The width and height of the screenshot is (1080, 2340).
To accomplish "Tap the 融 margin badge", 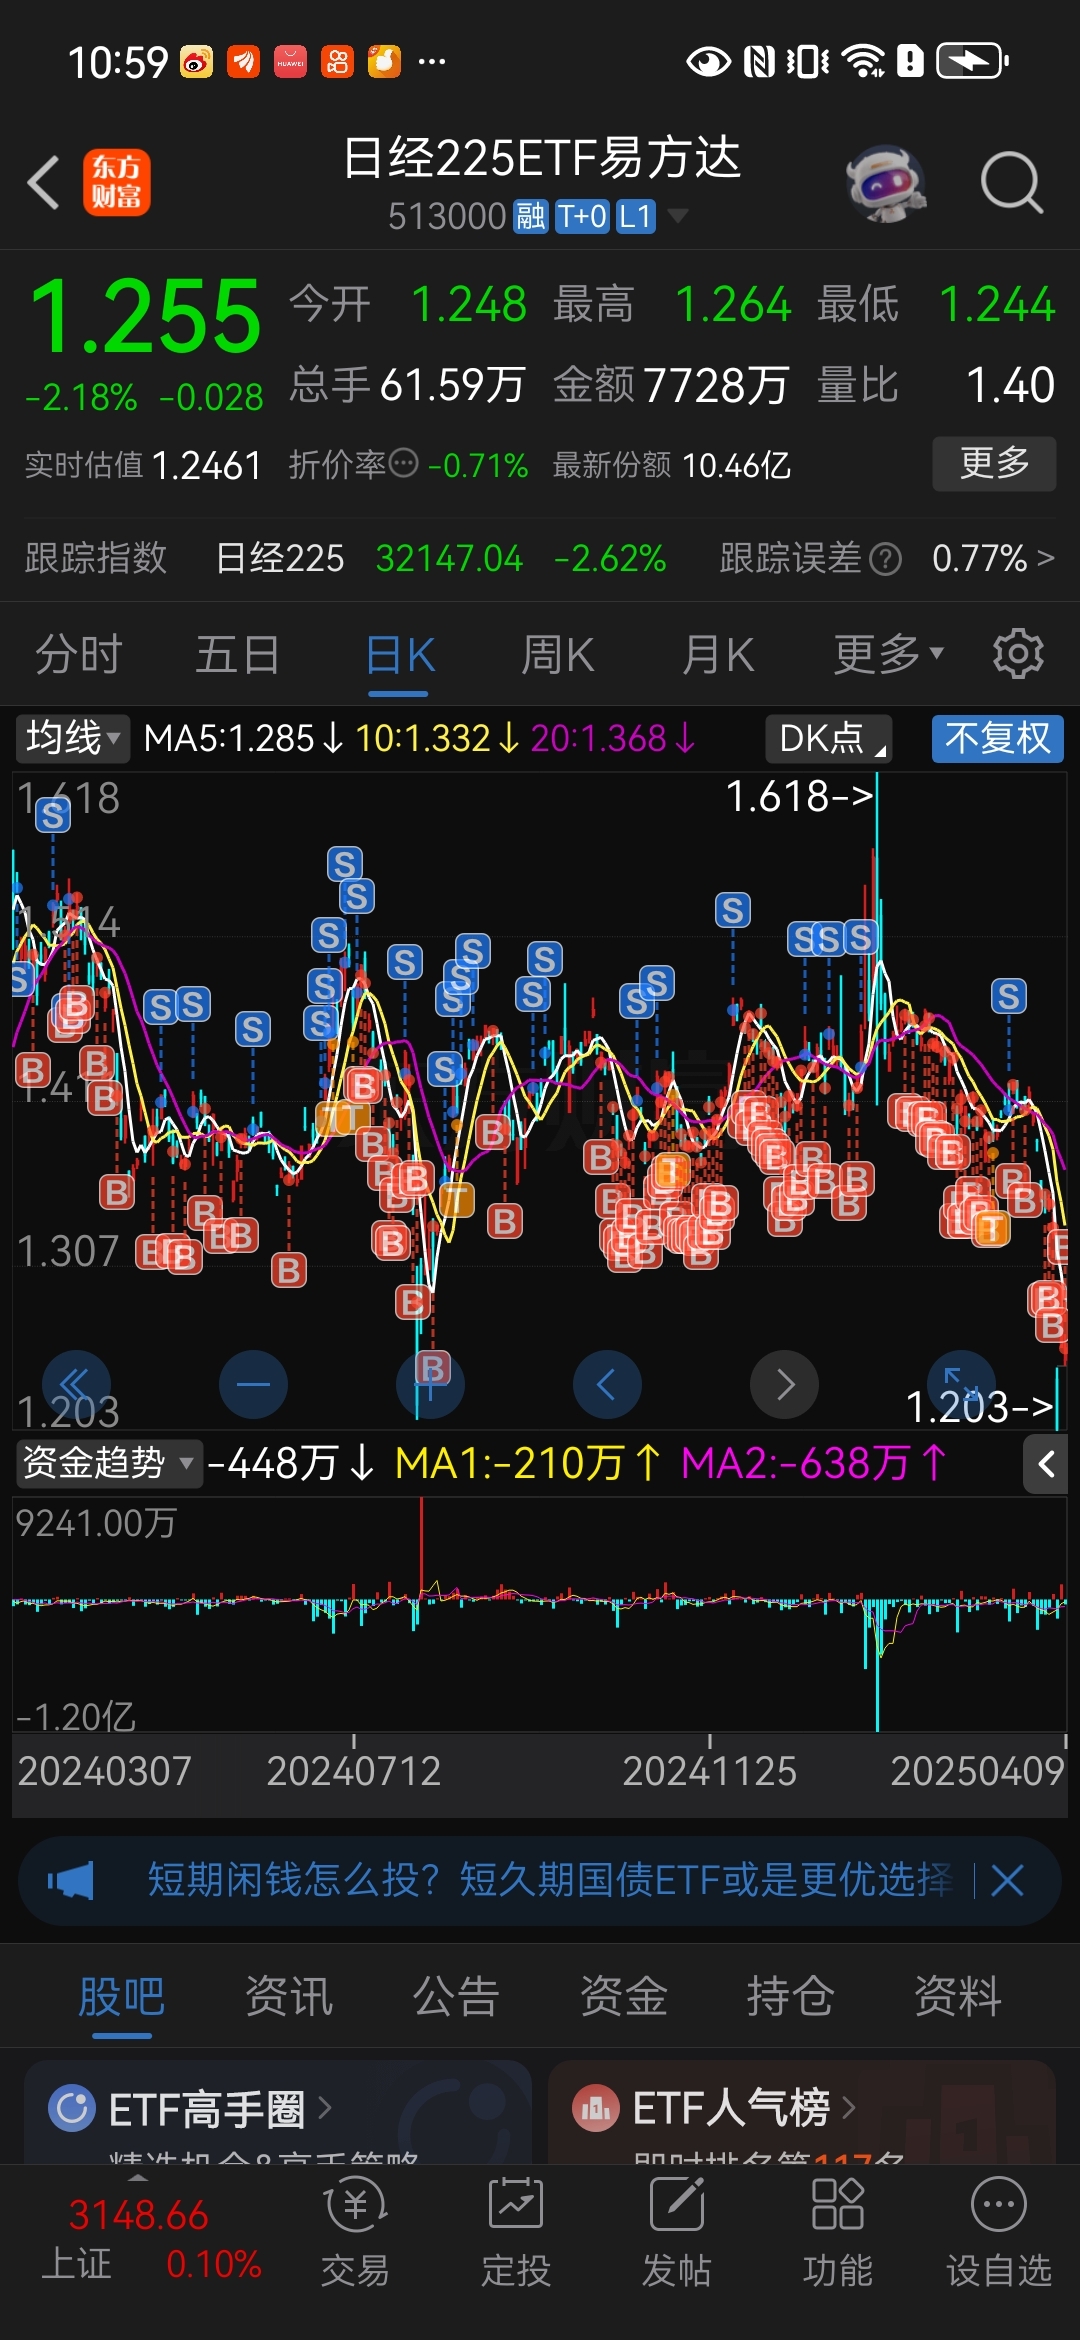I will point(531,216).
